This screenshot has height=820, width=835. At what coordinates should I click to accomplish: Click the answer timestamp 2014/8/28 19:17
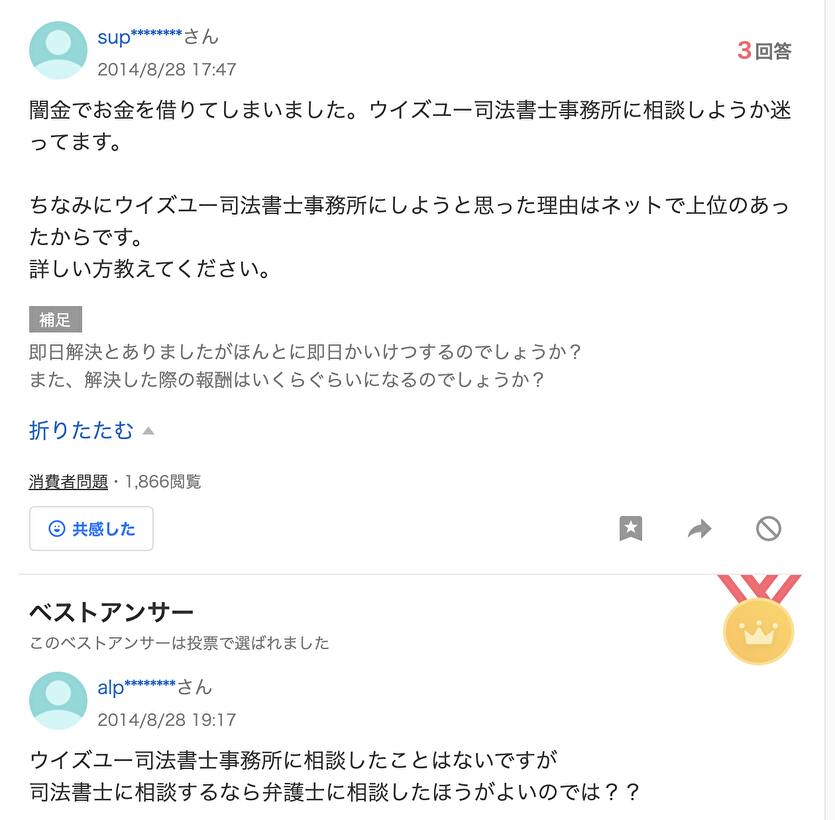pyautogui.click(x=167, y=720)
